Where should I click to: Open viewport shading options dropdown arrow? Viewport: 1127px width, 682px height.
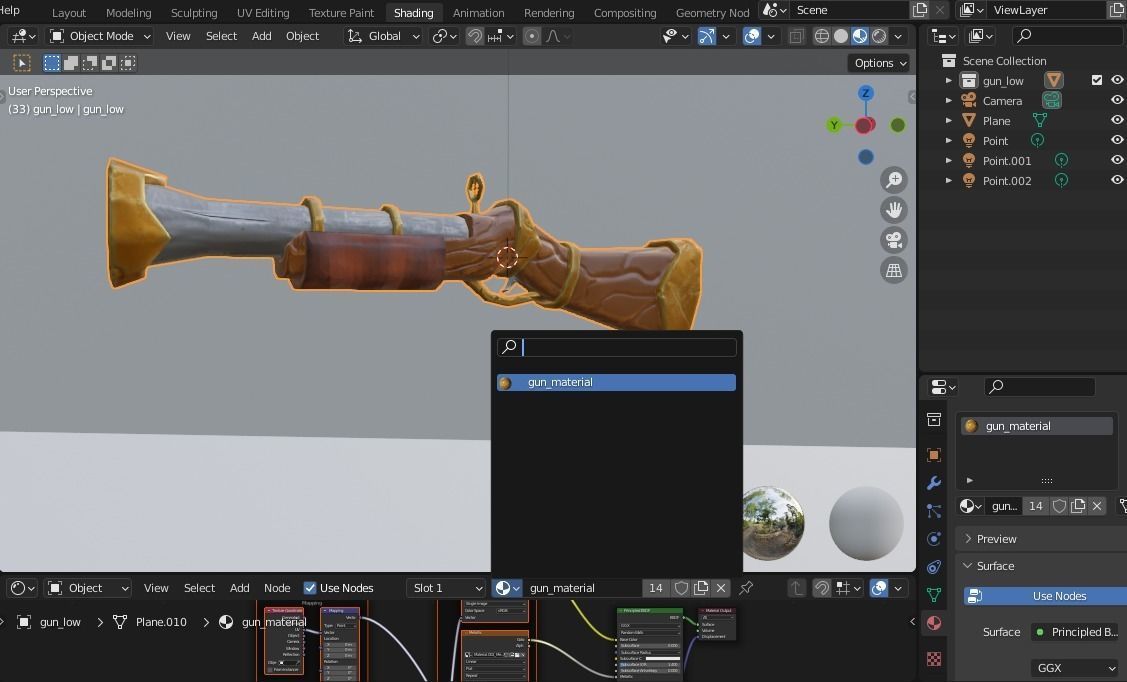pos(898,36)
